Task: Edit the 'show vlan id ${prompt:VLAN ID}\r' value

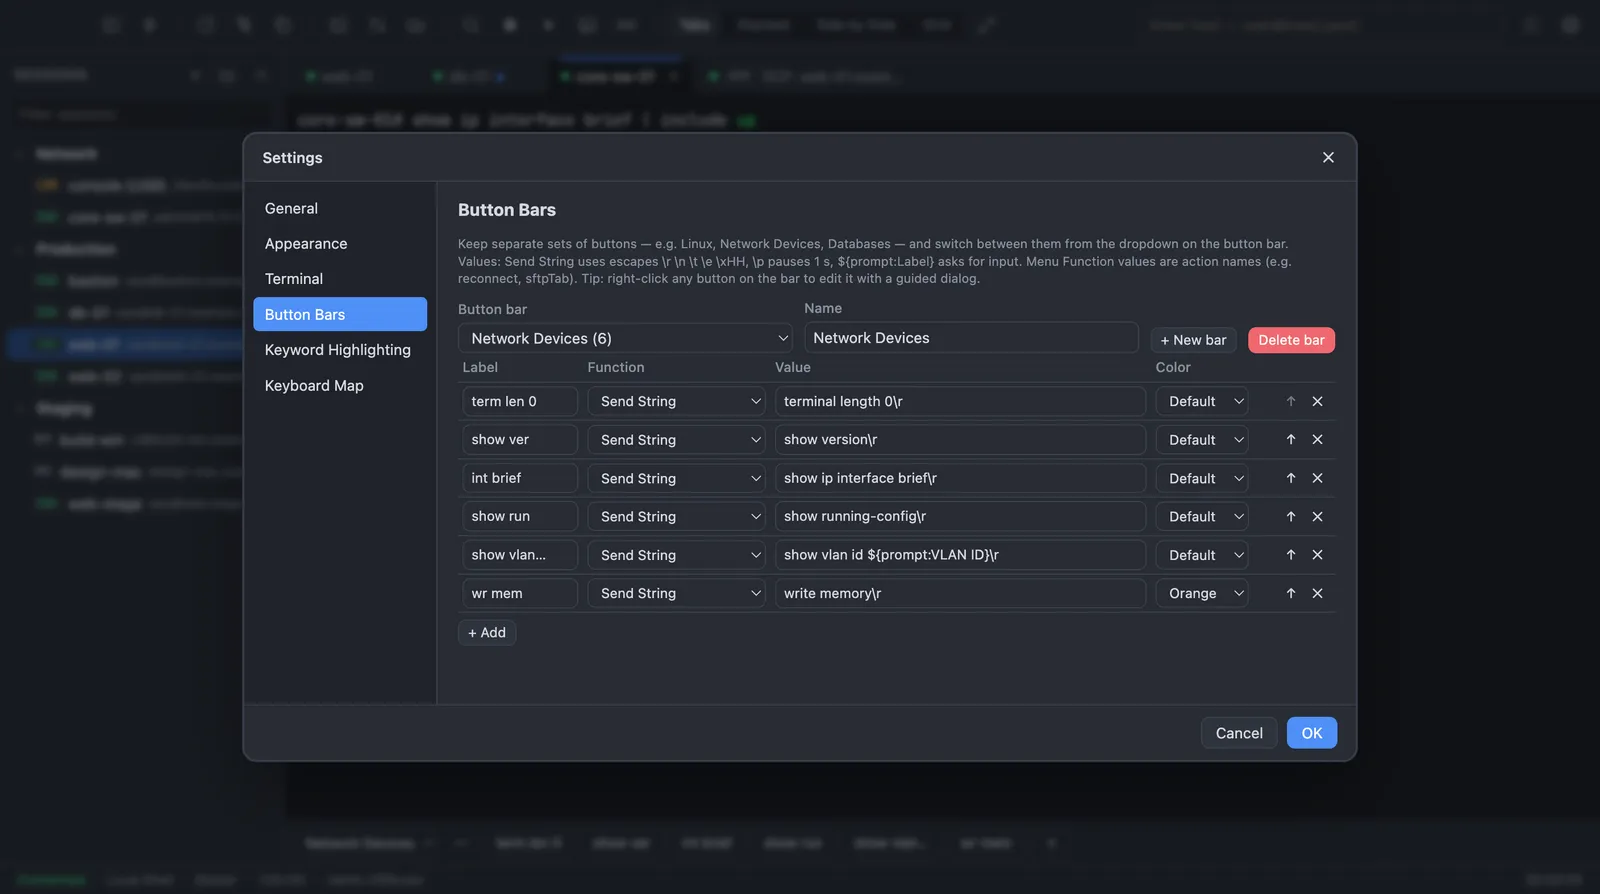Action: (x=960, y=555)
